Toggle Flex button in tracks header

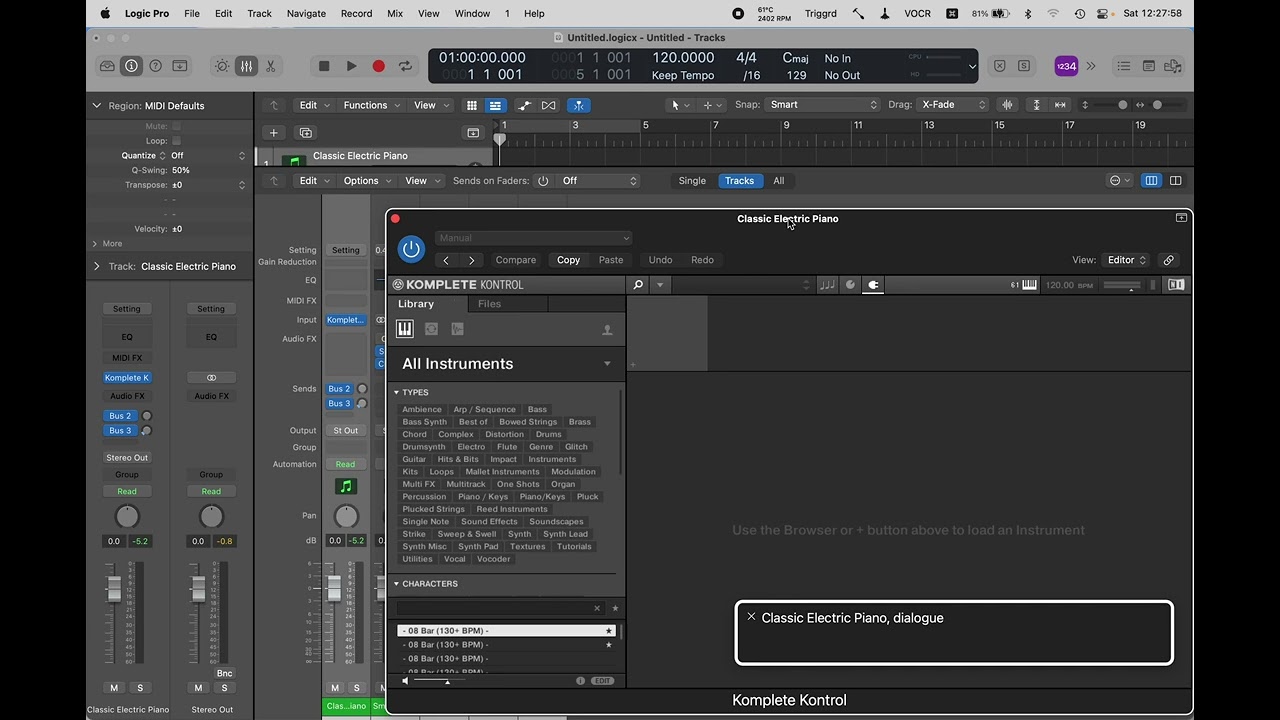pyautogui.click(x=548, y=105)
